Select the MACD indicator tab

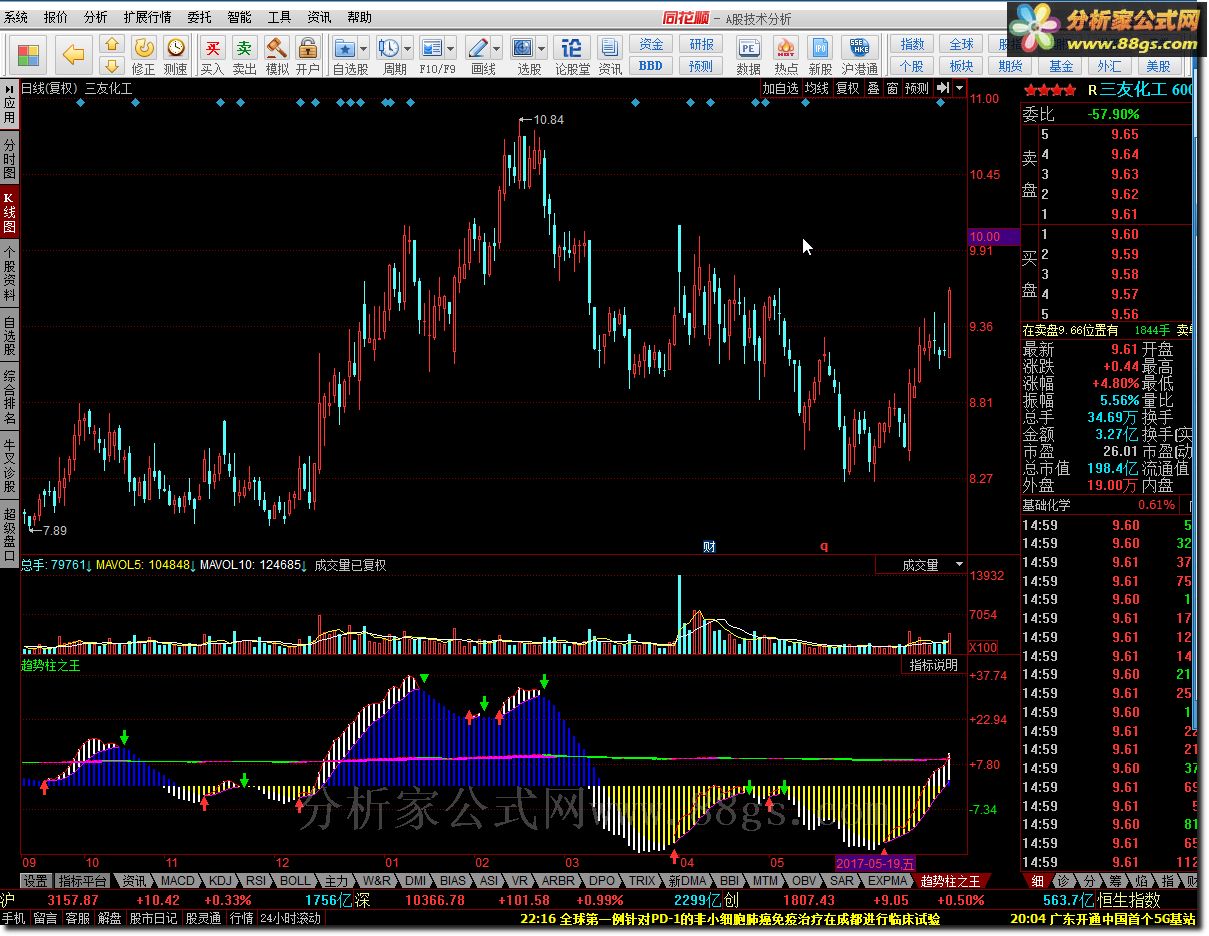click(178, 881)
